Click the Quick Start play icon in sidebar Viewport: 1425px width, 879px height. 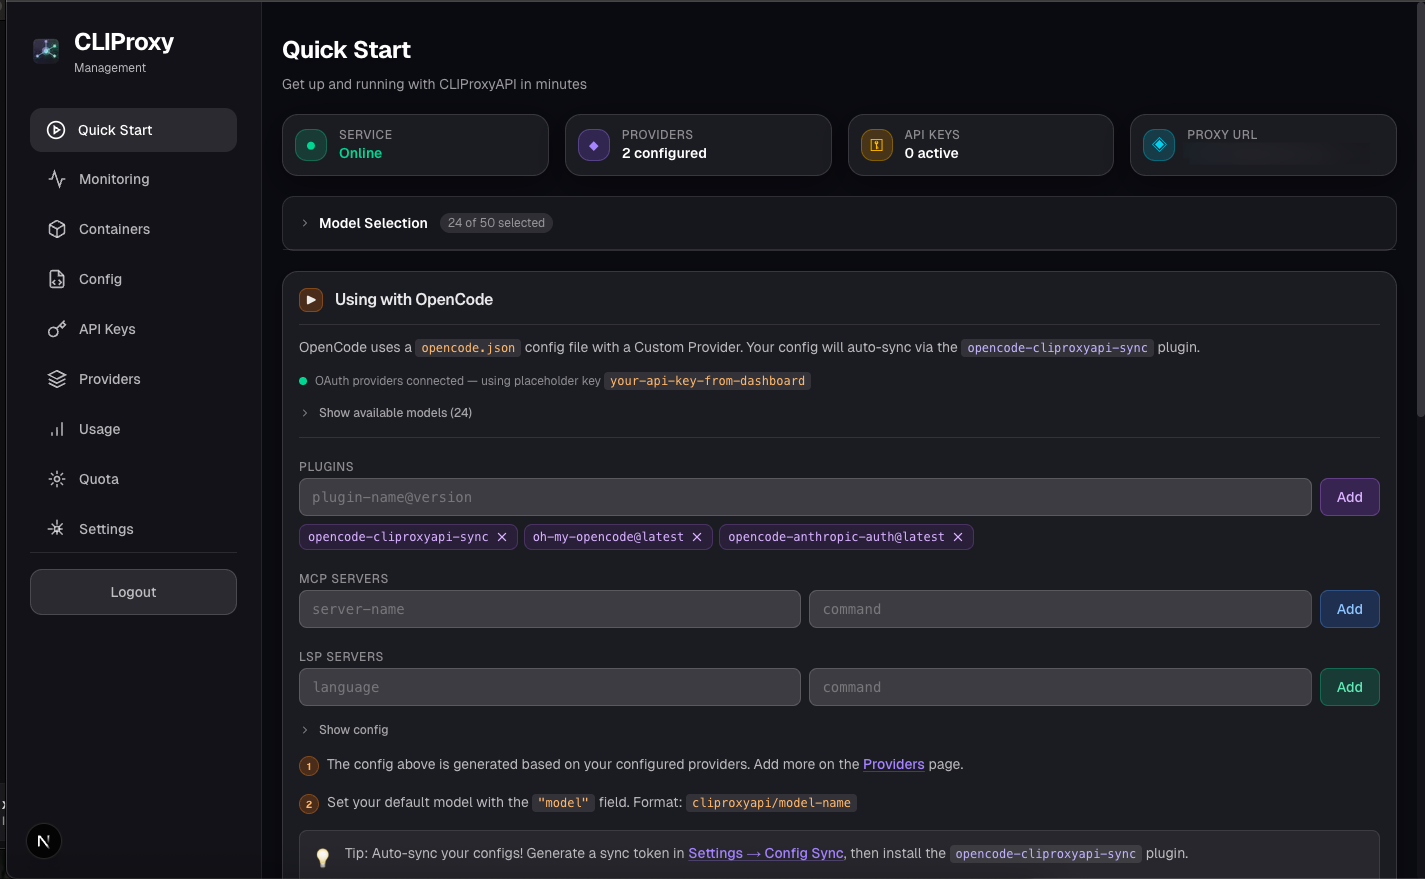coord(57,130)
